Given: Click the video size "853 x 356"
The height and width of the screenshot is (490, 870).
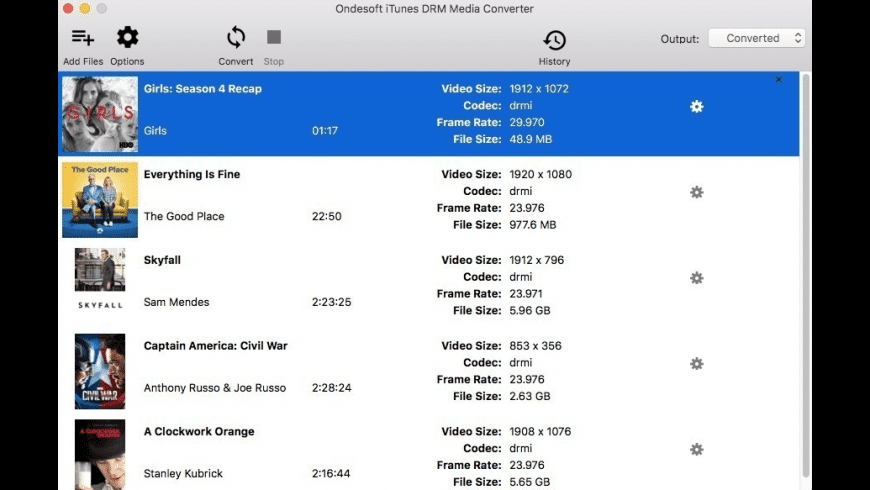Looking at the screenshot, I should coord(535,346).
